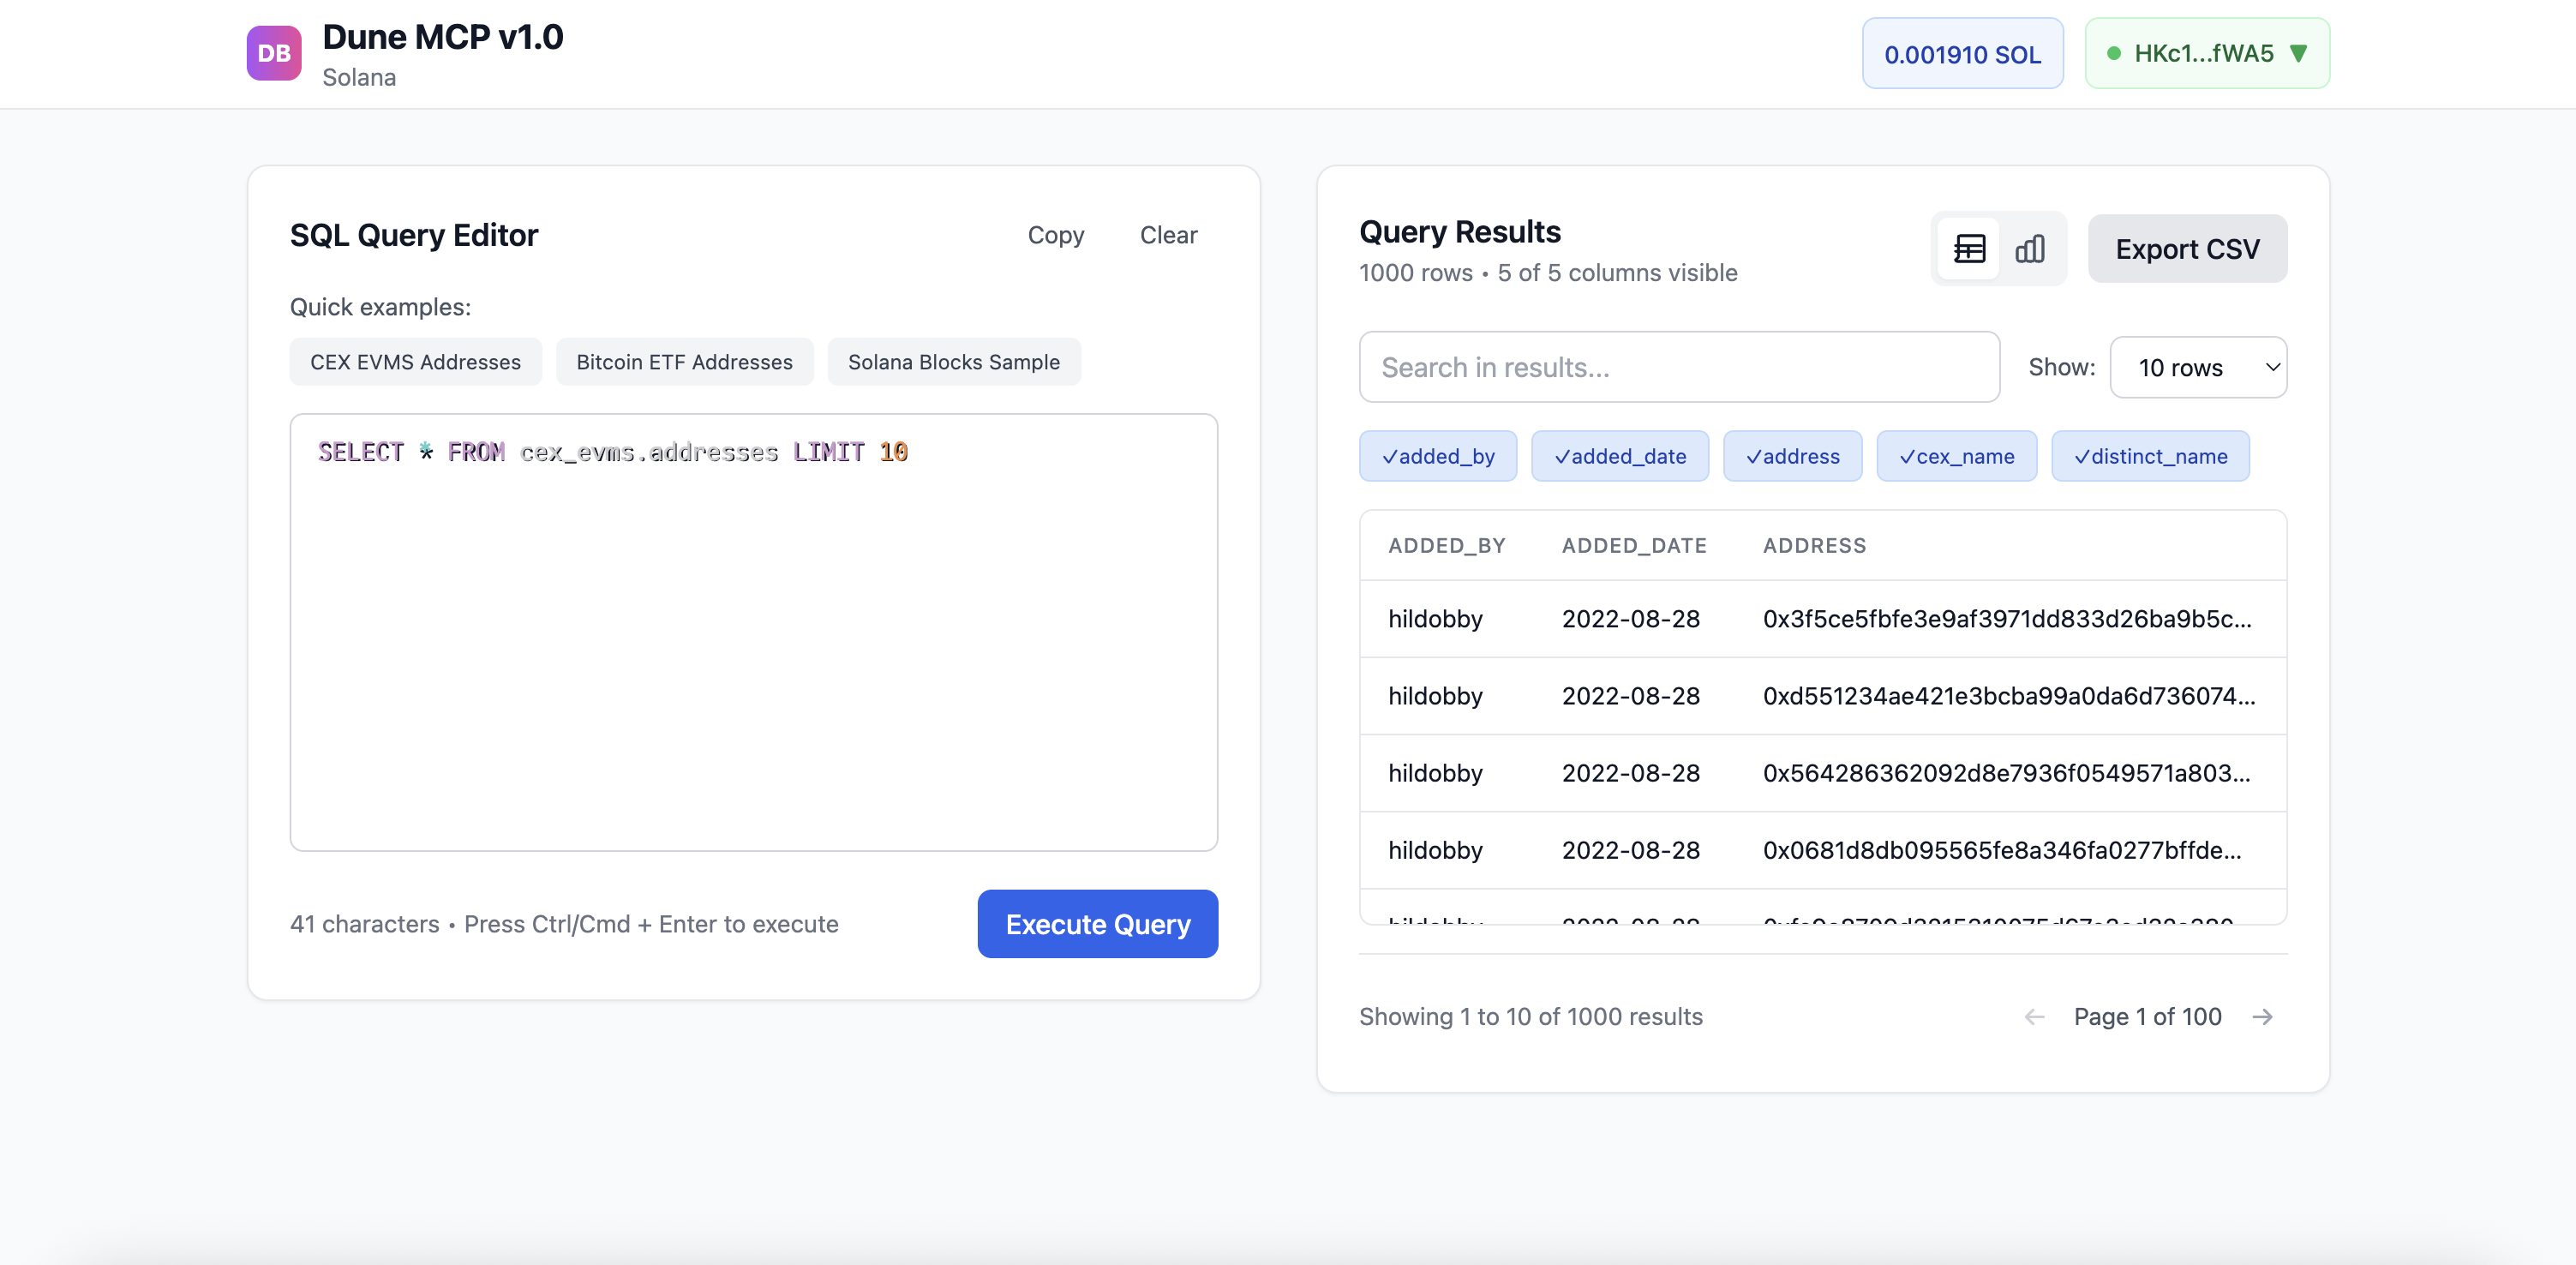Toggle added_by column visibility
Image resolution: width=2576 pixels, height=1265 pixels.
1437,456
